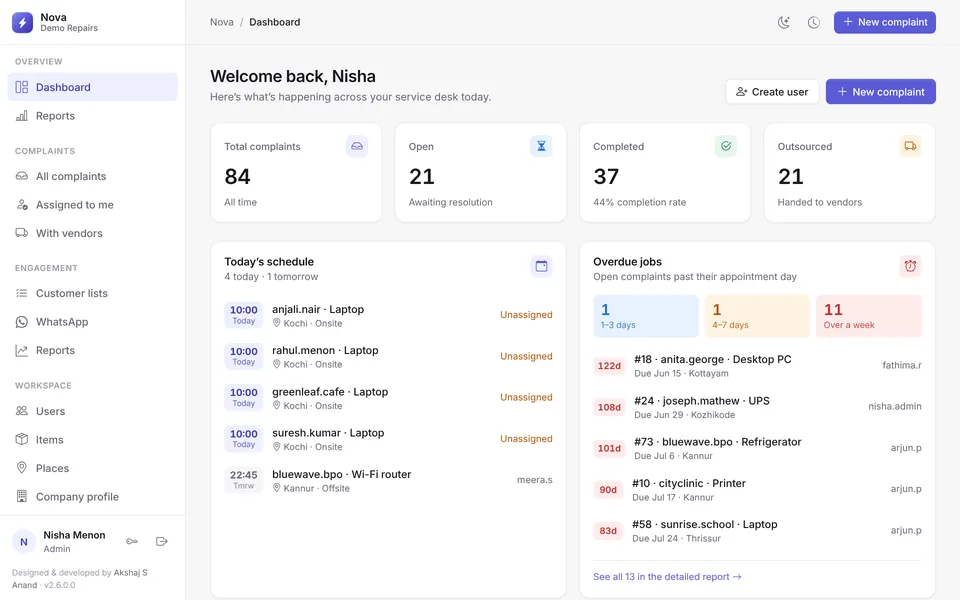Open Reports under Overview section
960x600 pixels.
pyautogui.click(x=92, y=116)
